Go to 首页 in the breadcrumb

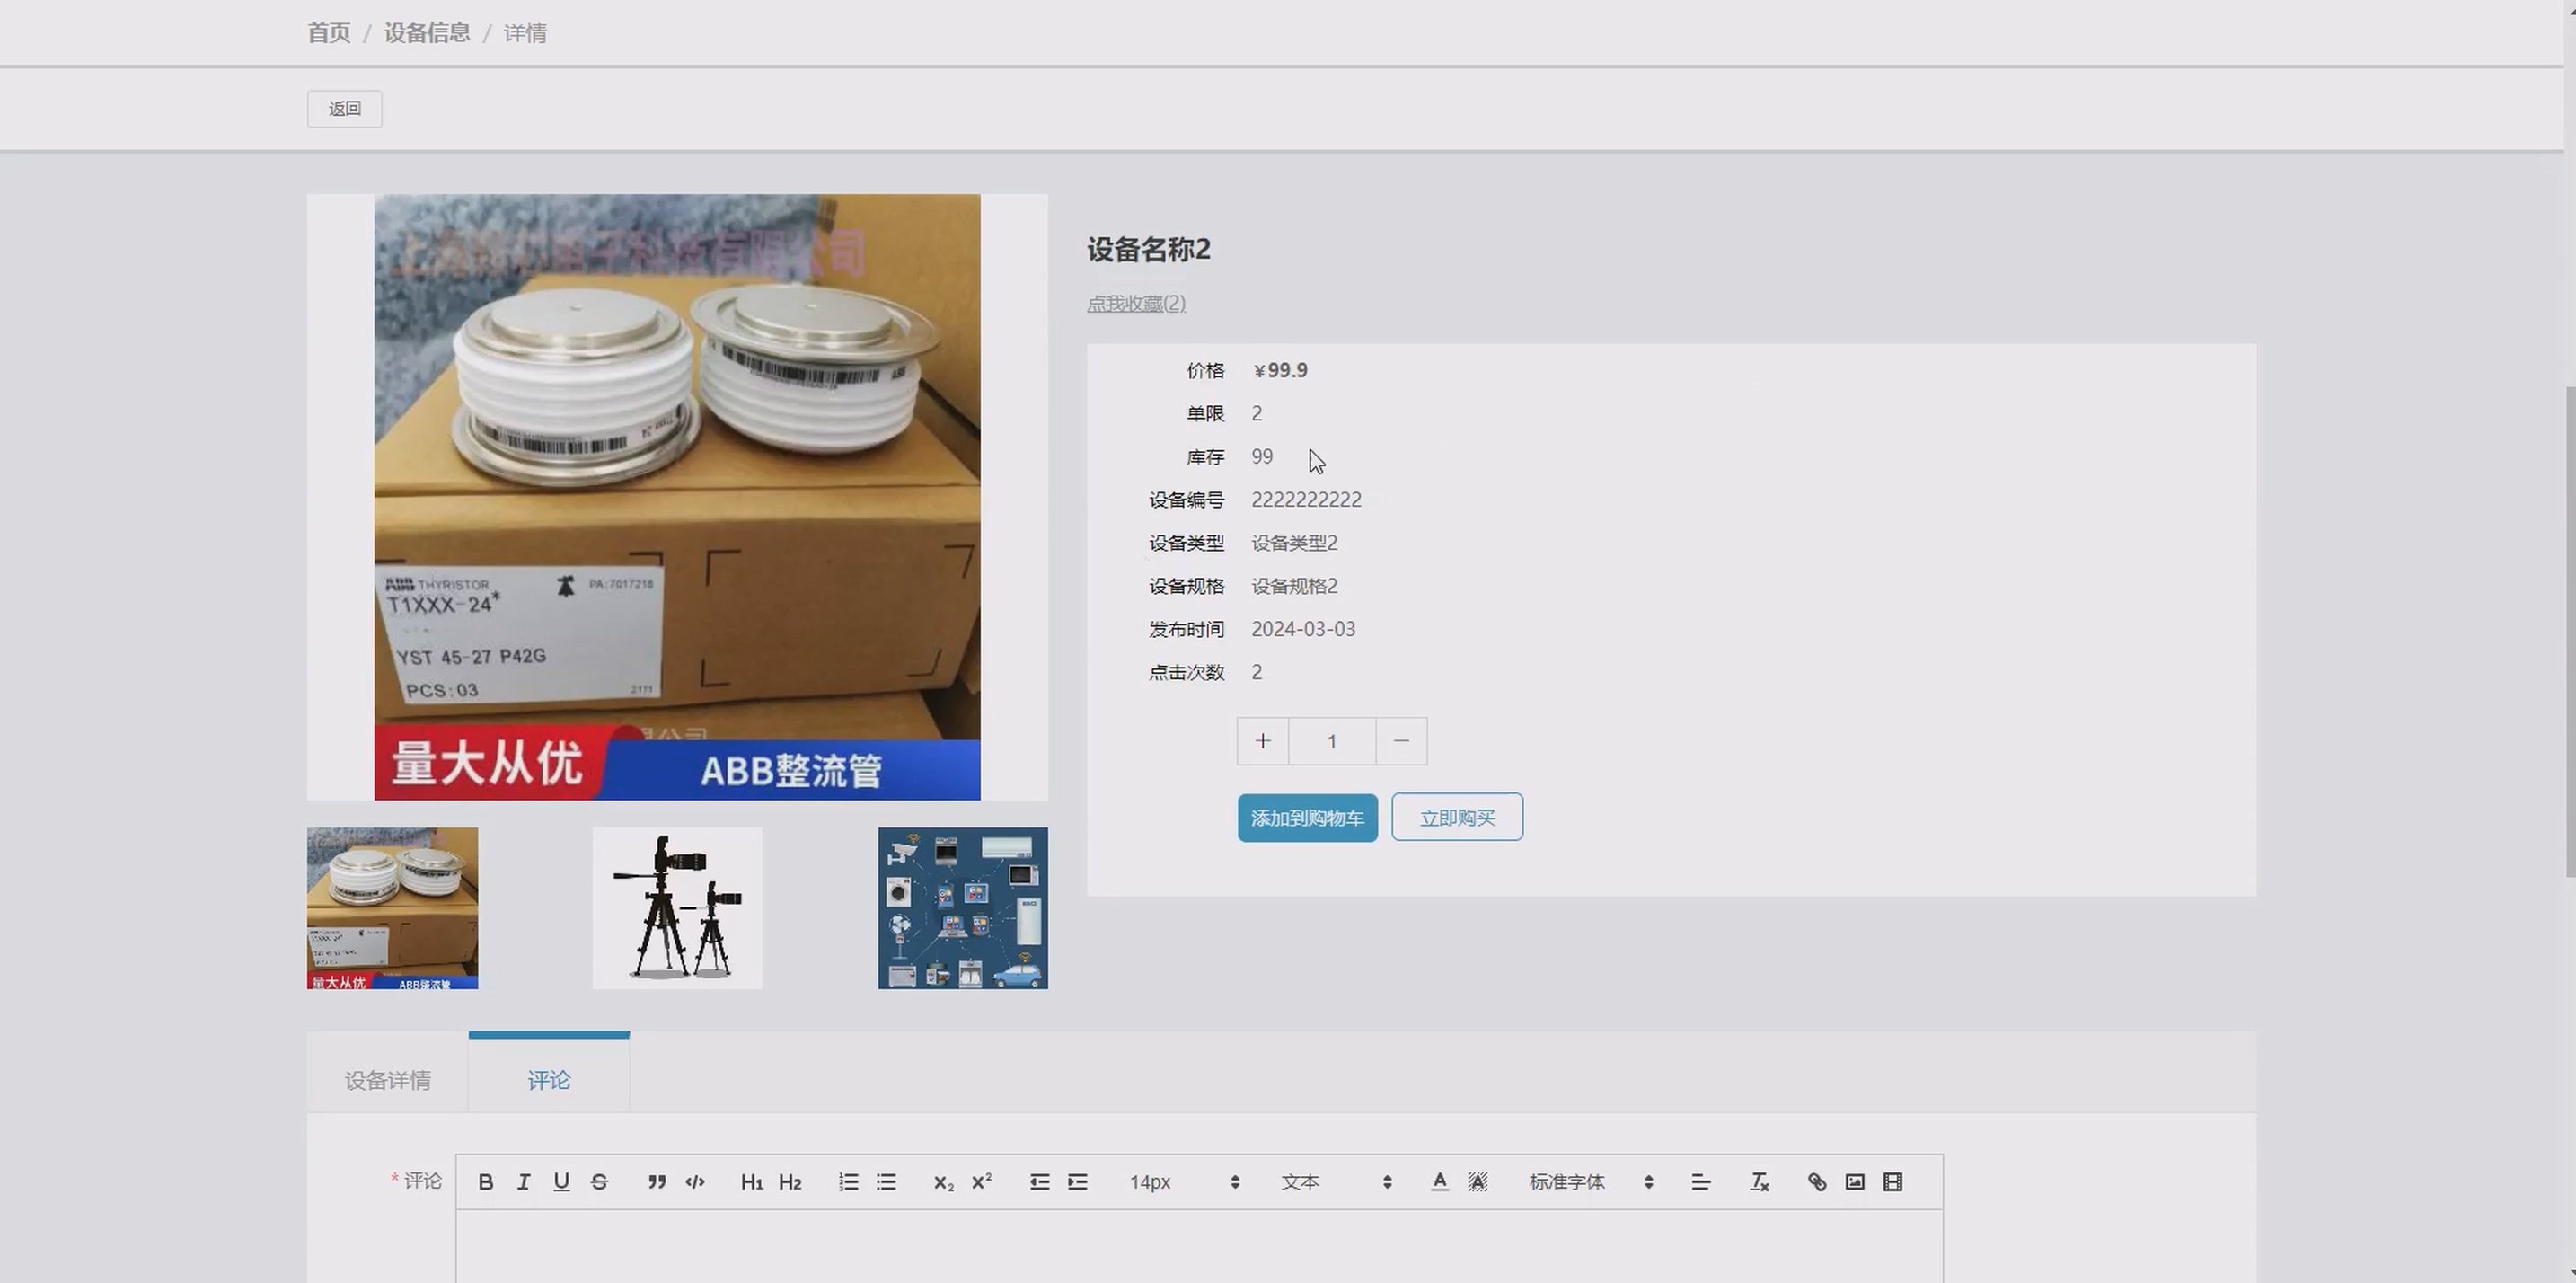point(329,33)
